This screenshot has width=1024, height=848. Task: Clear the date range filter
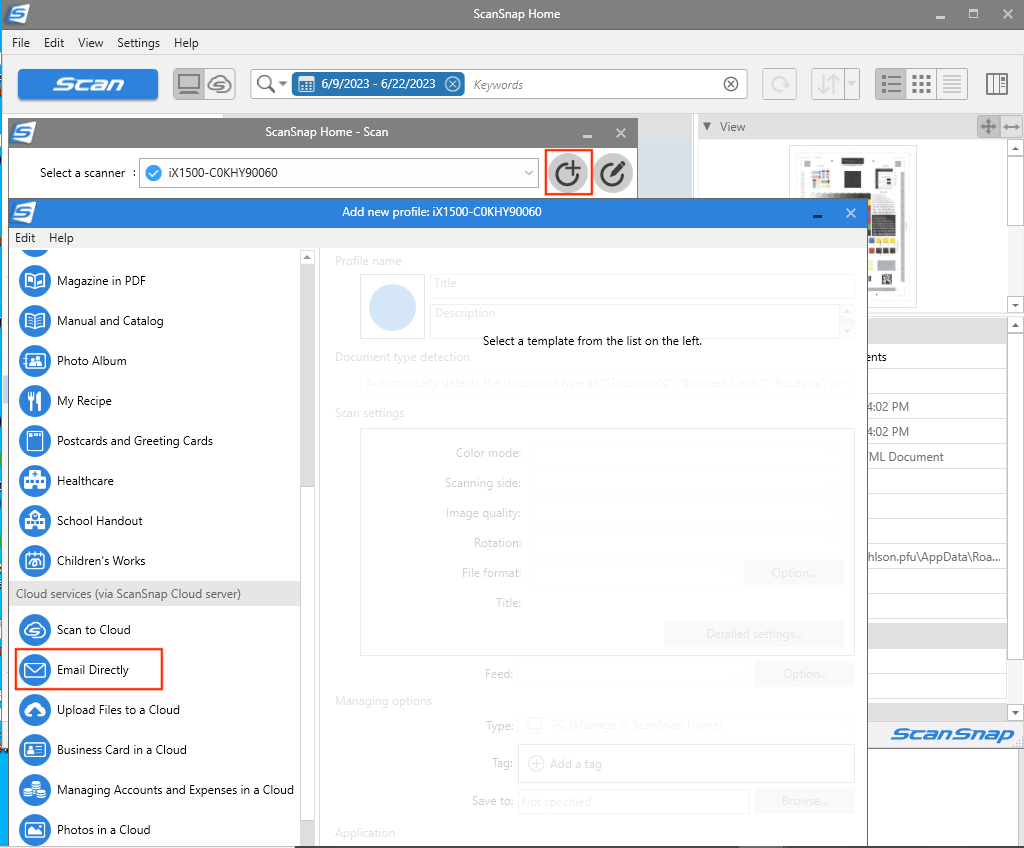[453, 84]
